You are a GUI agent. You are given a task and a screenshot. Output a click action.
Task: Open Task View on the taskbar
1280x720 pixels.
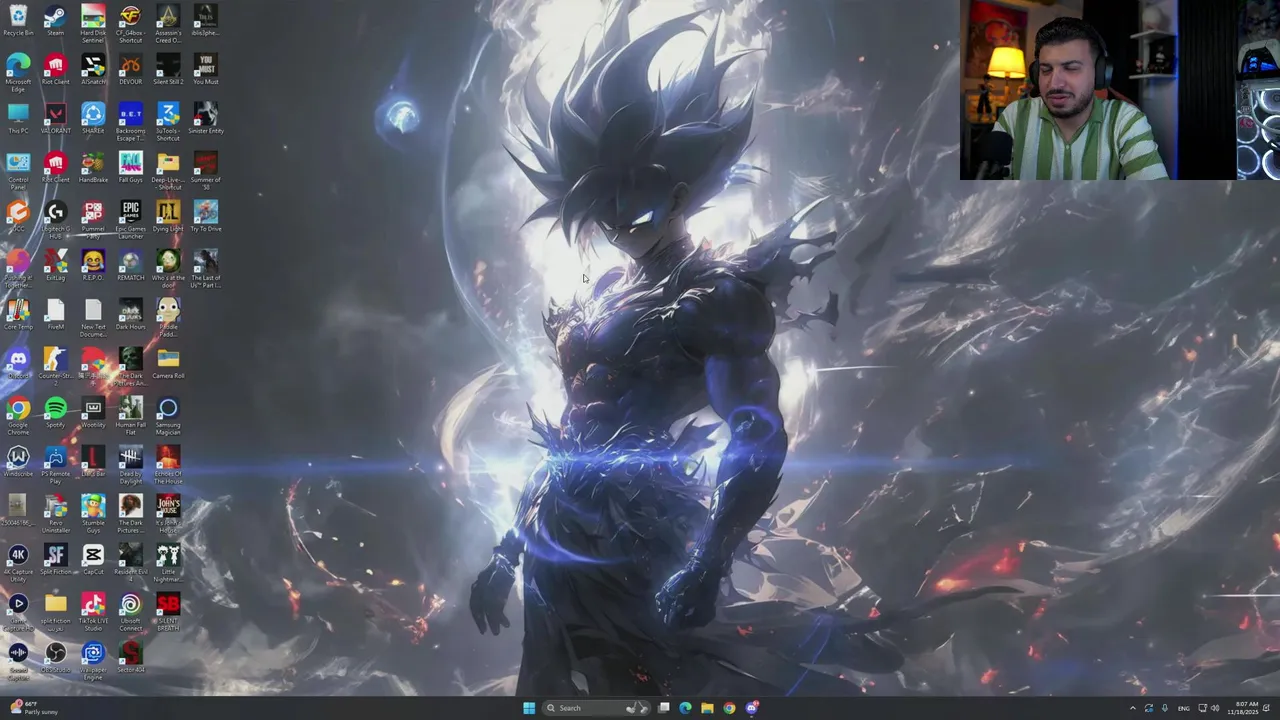663,708
